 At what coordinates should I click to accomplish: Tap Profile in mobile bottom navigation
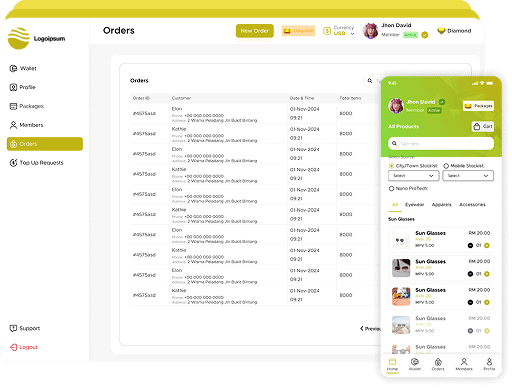click(x=489, y=364)
